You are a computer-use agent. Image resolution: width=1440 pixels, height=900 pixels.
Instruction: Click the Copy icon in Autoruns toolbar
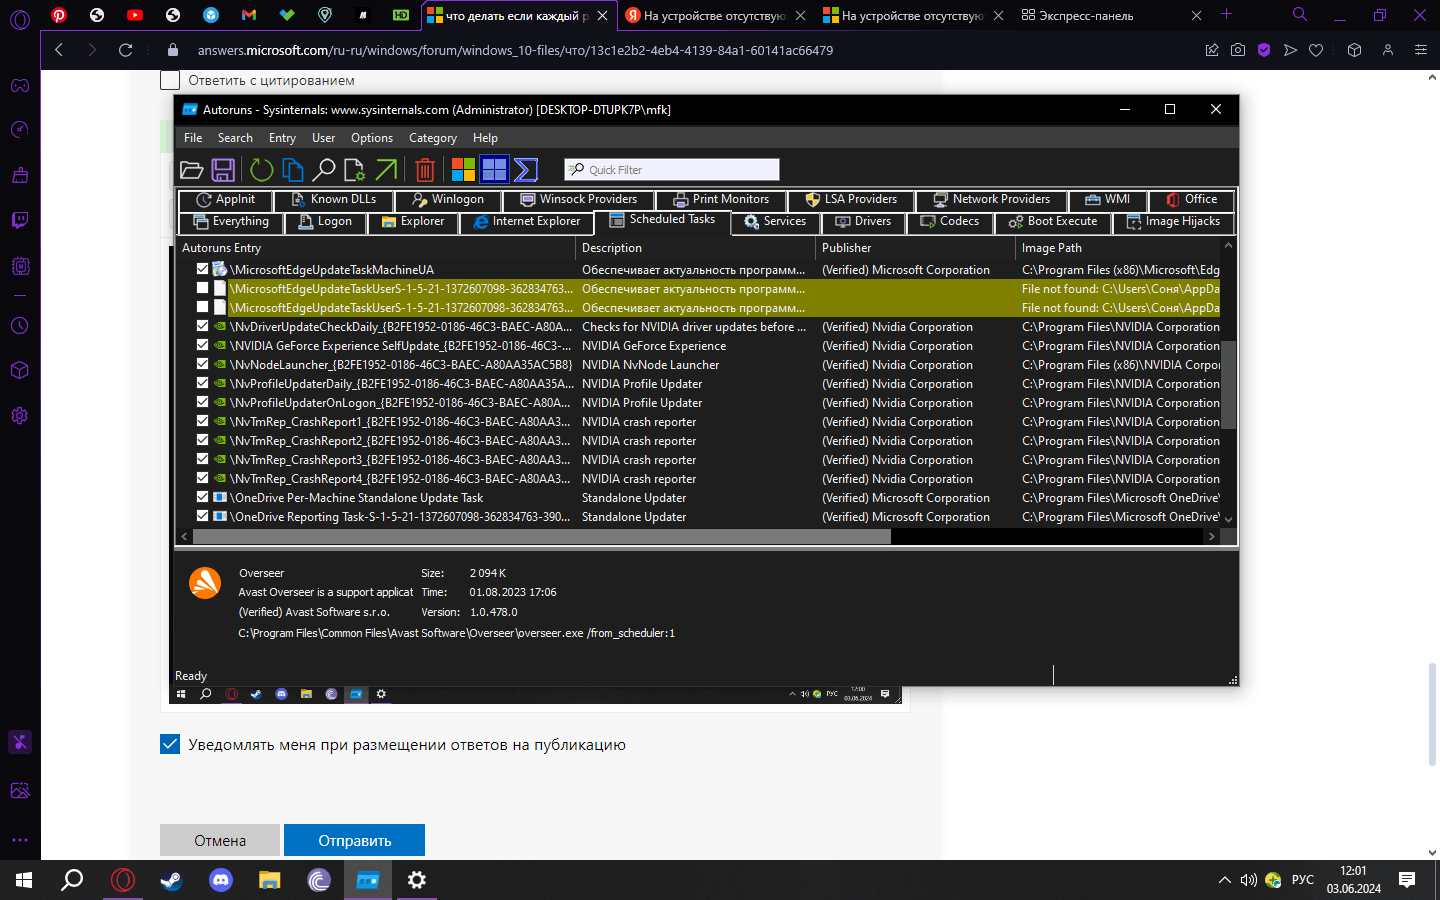coord(292,170)
